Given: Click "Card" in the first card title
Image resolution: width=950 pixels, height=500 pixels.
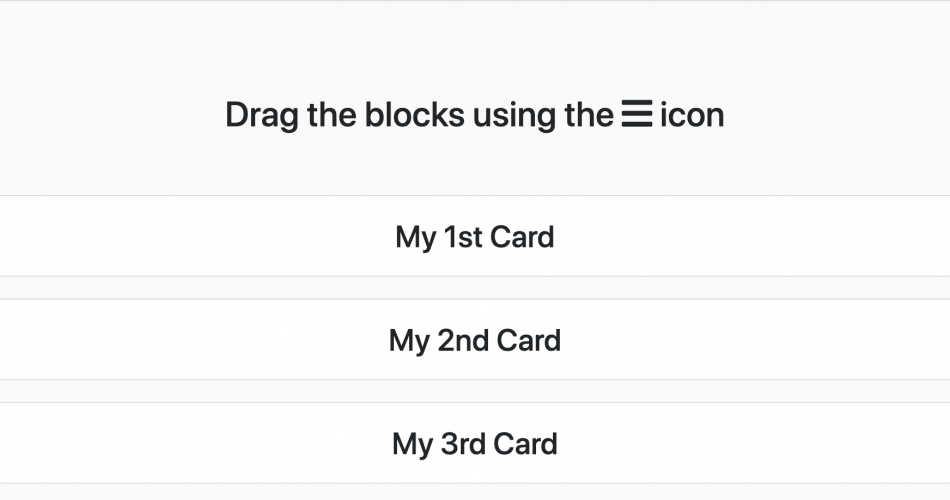Looking at the screenshot, I should tap(524, 237).
